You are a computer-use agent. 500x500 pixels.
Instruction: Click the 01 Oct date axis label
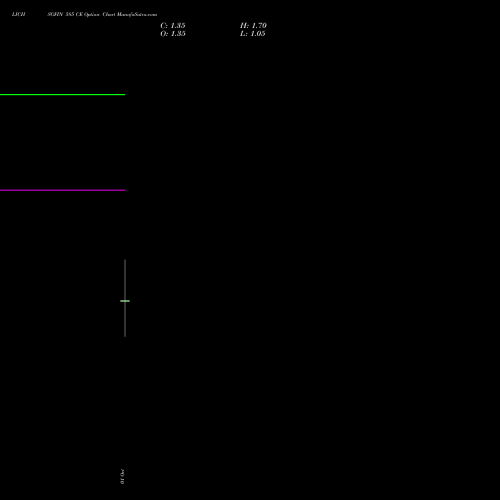point(122,476)
